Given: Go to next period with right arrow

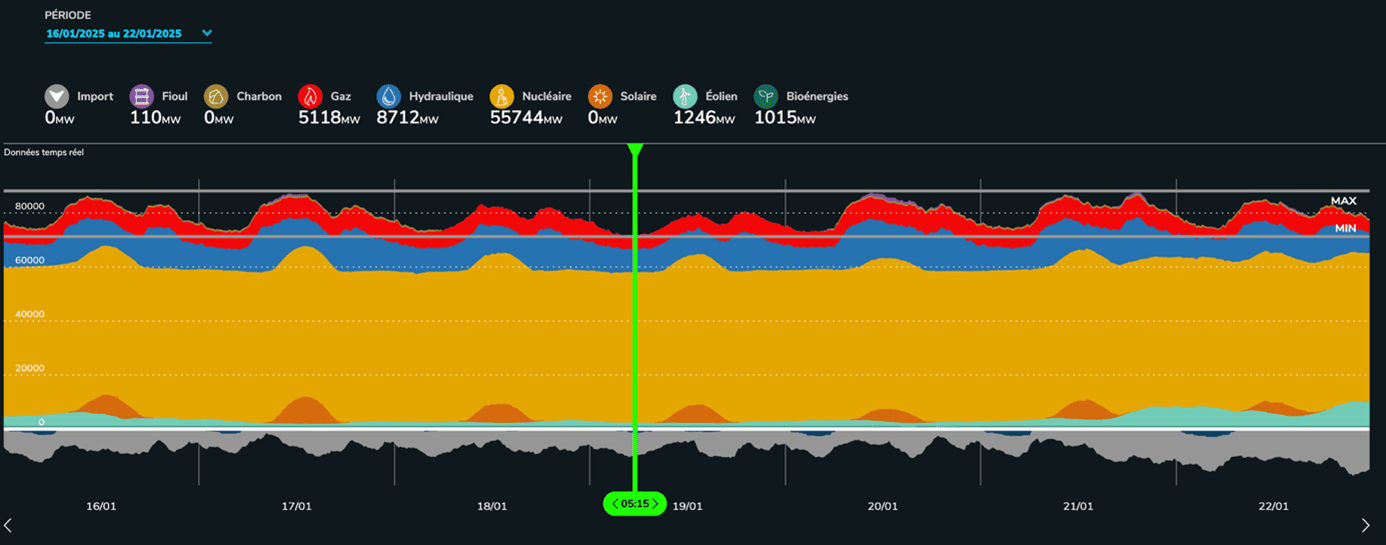Looking at the screenshot, I should (x=1366, y=525).
